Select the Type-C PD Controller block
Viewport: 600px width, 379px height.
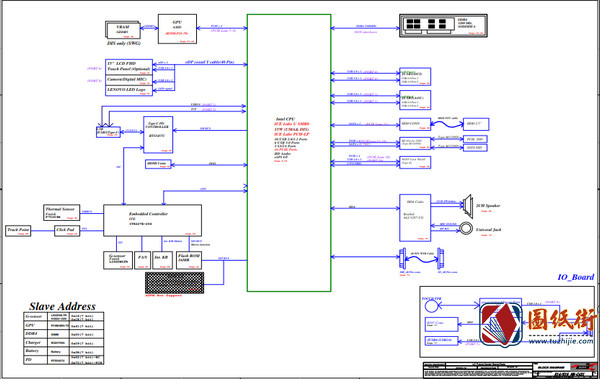click(x=158, y=134)
